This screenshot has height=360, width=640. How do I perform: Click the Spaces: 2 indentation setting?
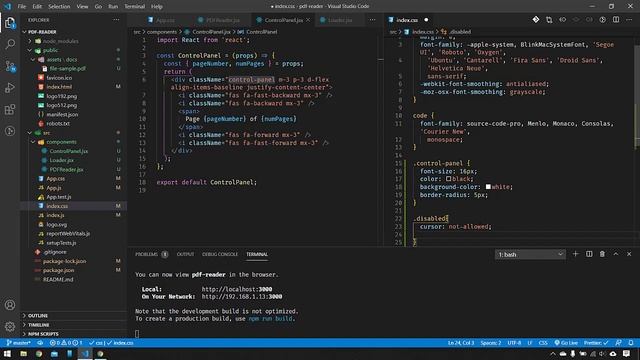pos(491,343)
